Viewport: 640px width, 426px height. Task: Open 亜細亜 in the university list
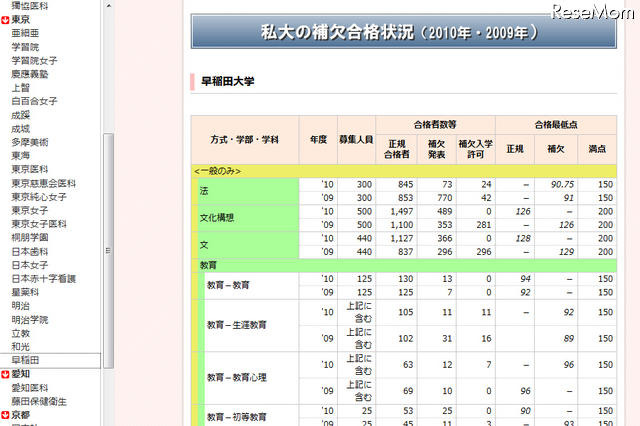[25, 33]
